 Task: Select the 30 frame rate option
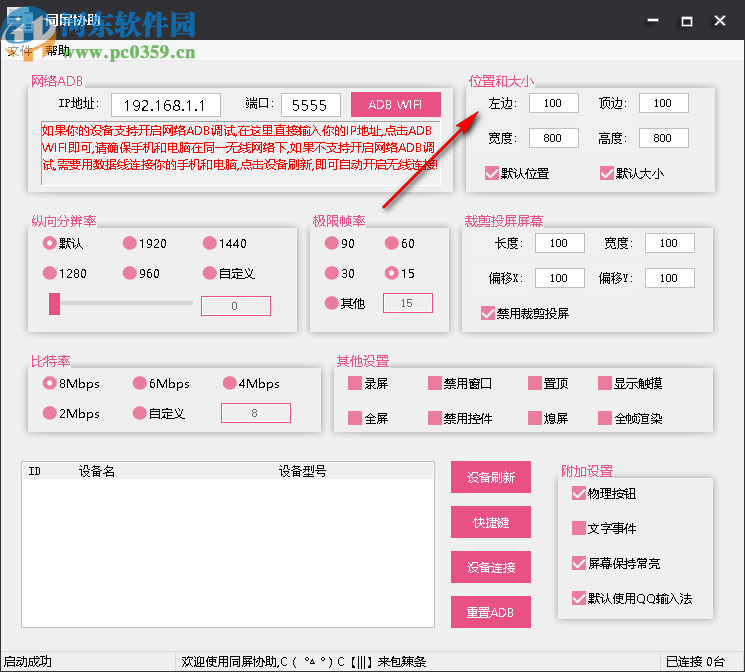(332, 273)
